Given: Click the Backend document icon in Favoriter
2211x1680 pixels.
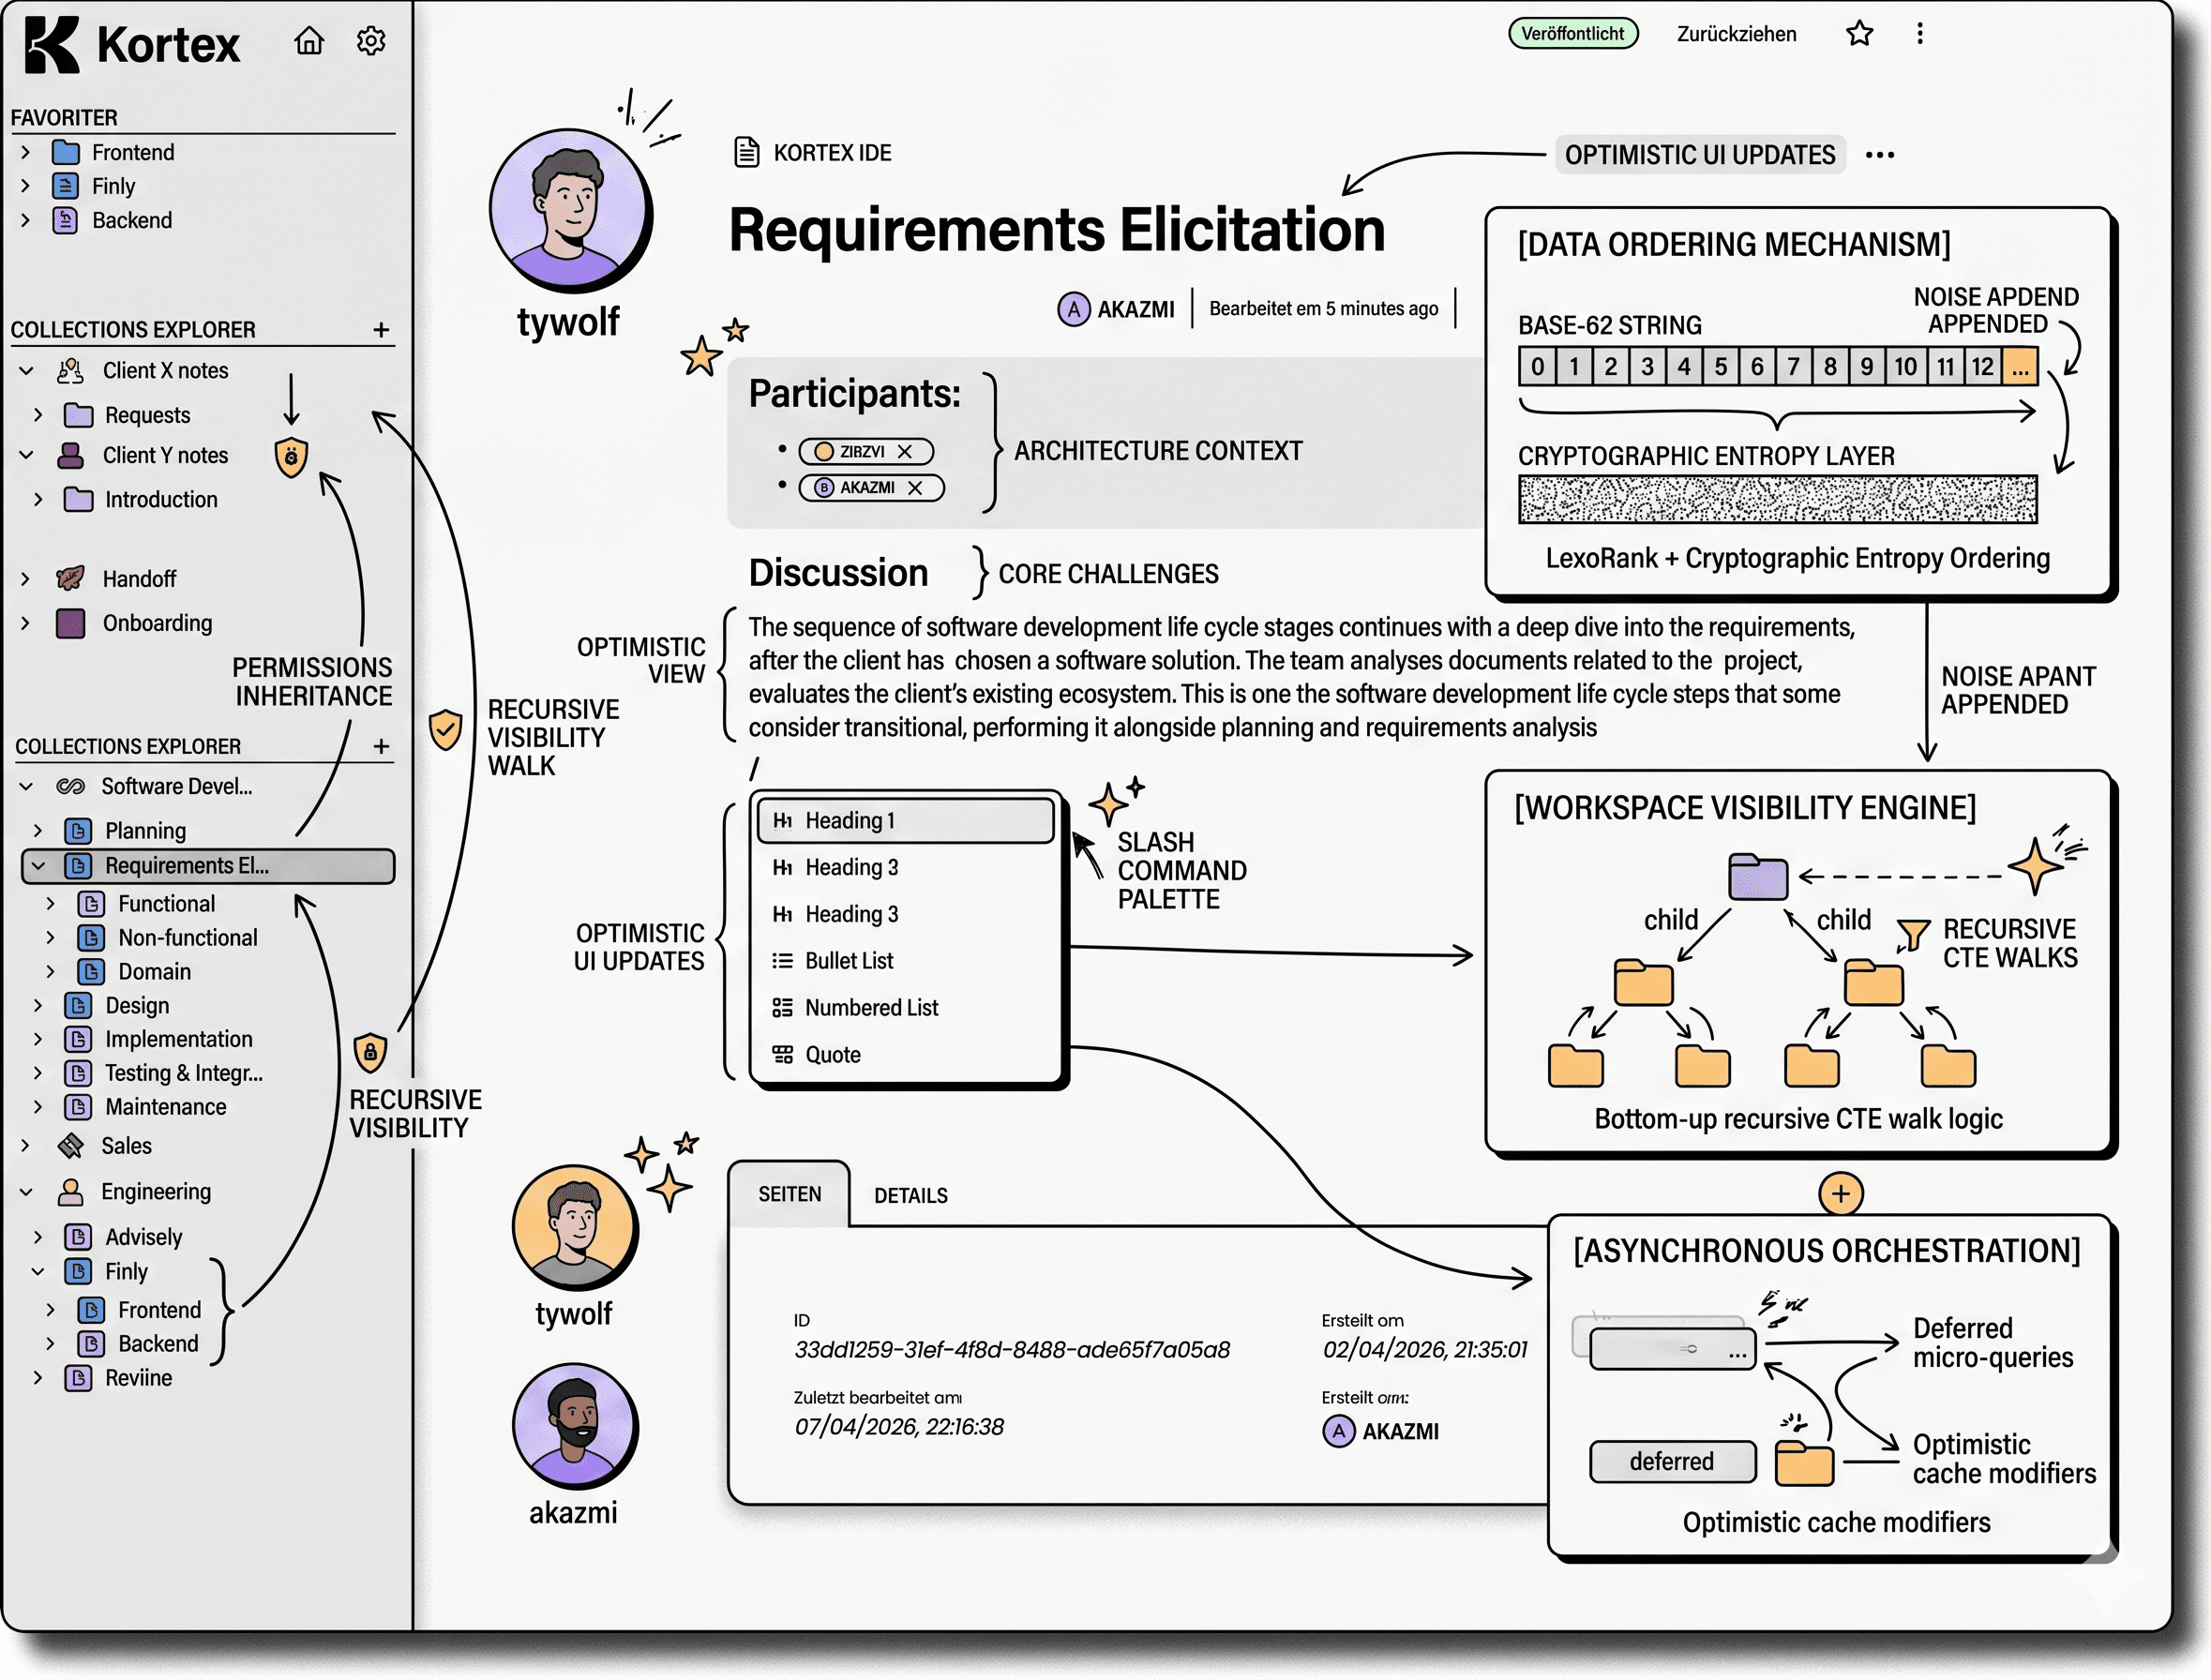Looking at the screenshot, I should 66,220.
